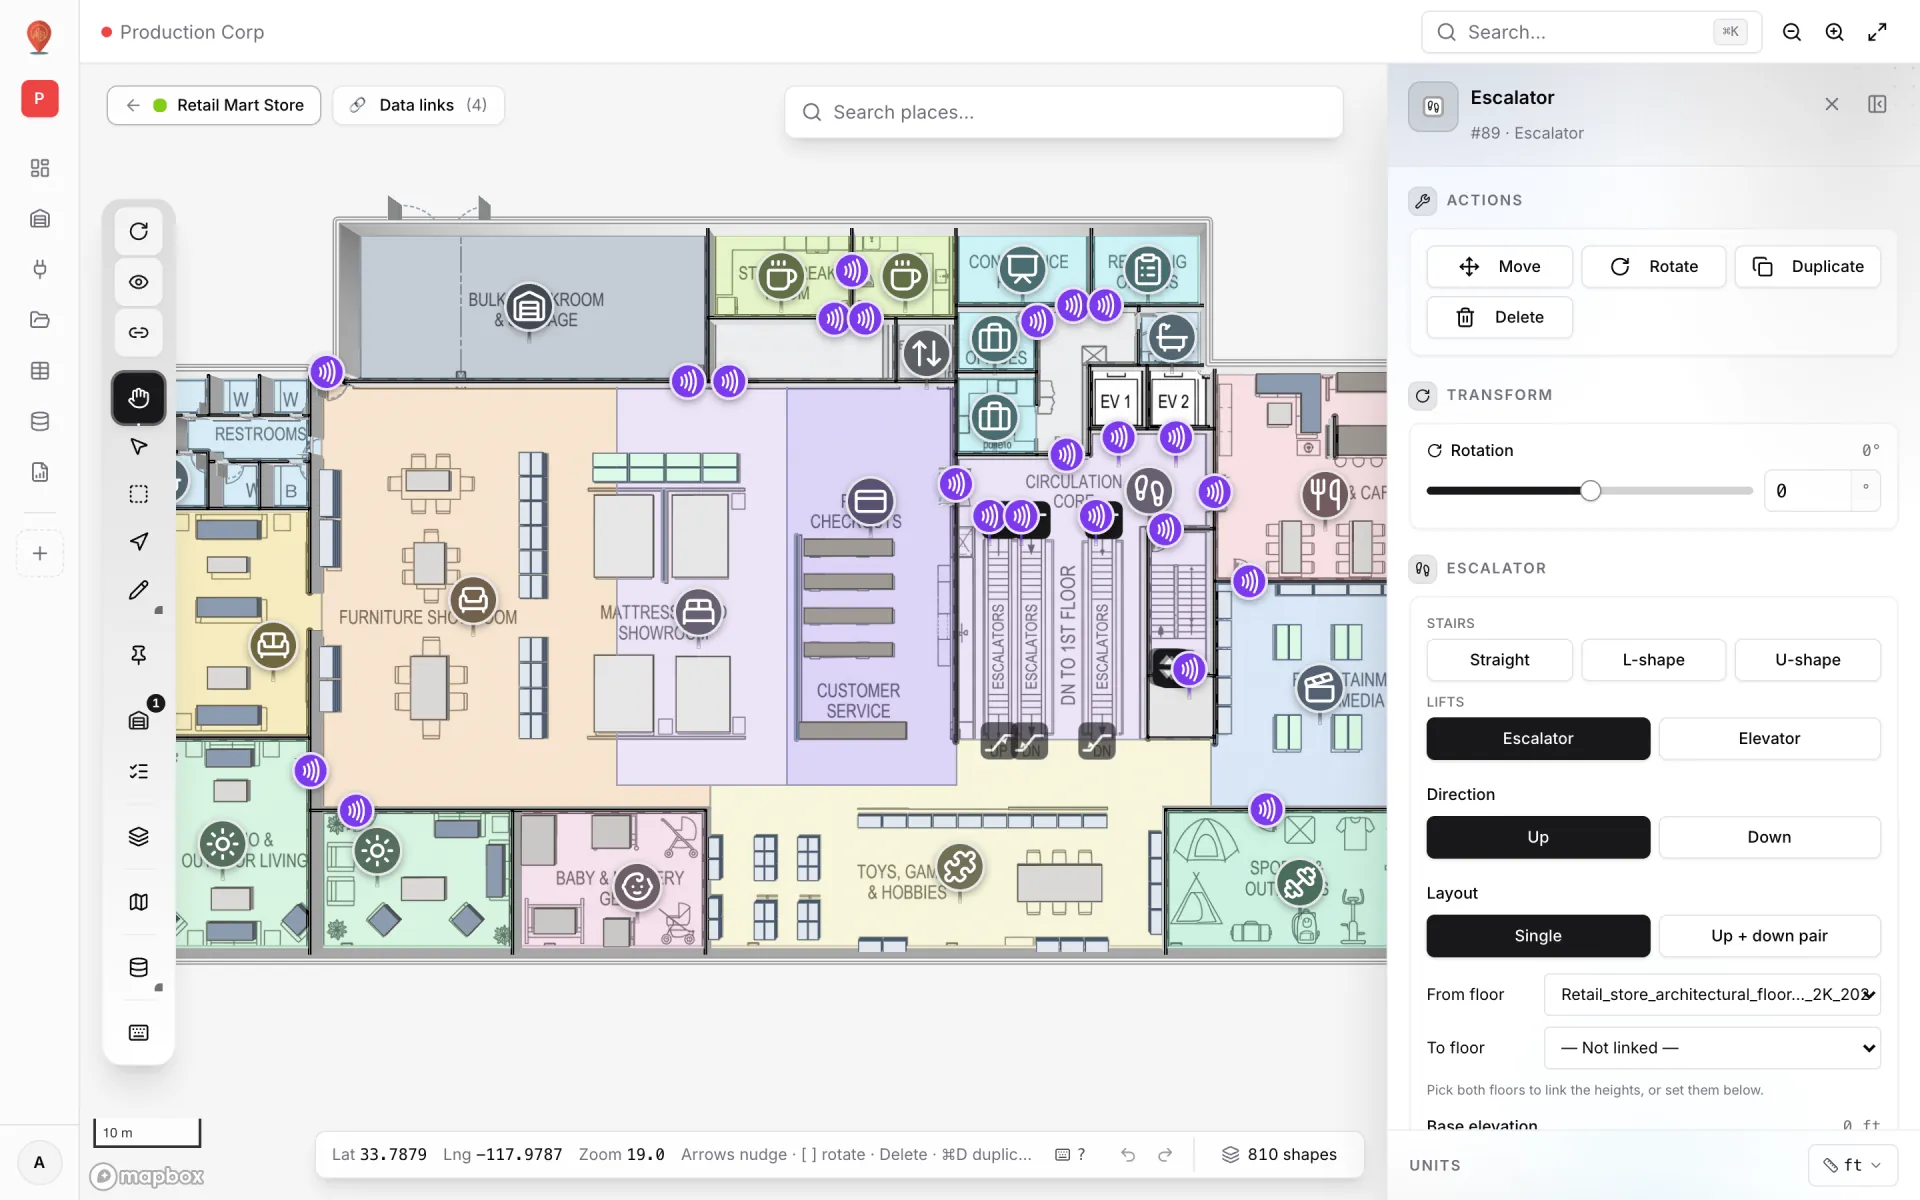Screen dimensions: 1920x1200
Task: Choose Up + down pair layout
Action: tap(1769, 936)
